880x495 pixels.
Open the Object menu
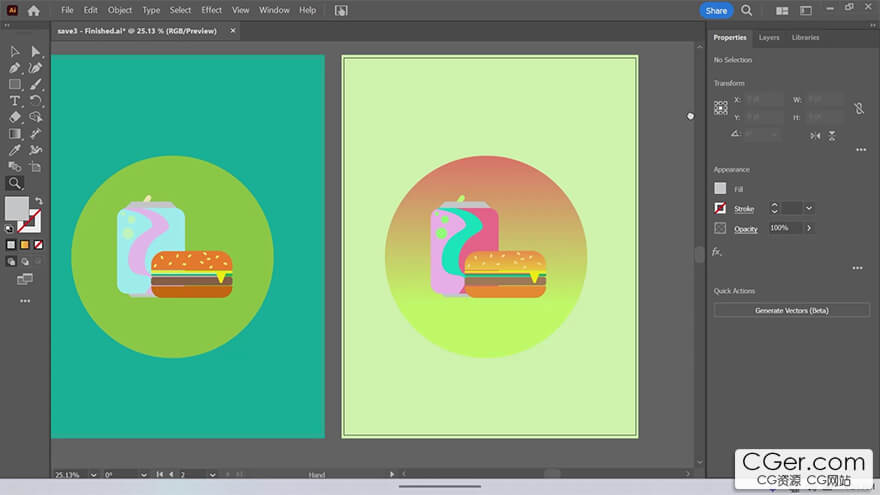pos(120,10)
